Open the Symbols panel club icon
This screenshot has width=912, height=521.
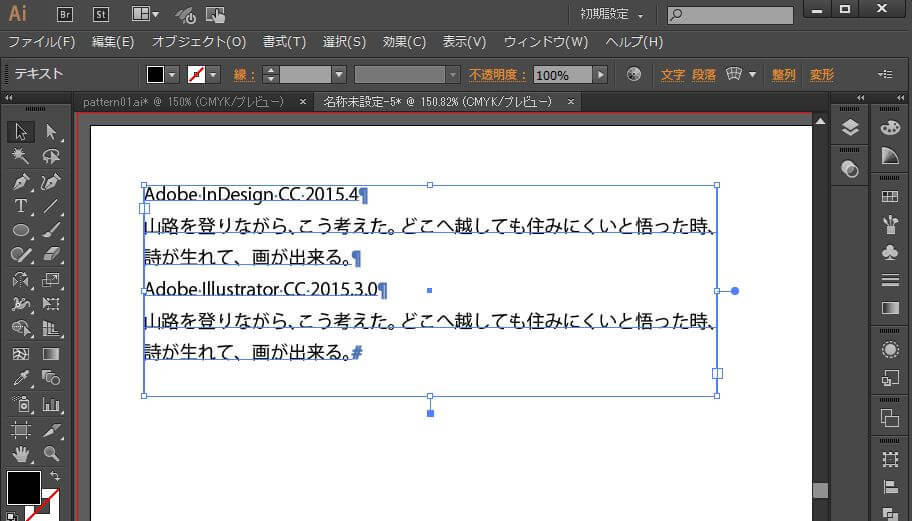890,252
